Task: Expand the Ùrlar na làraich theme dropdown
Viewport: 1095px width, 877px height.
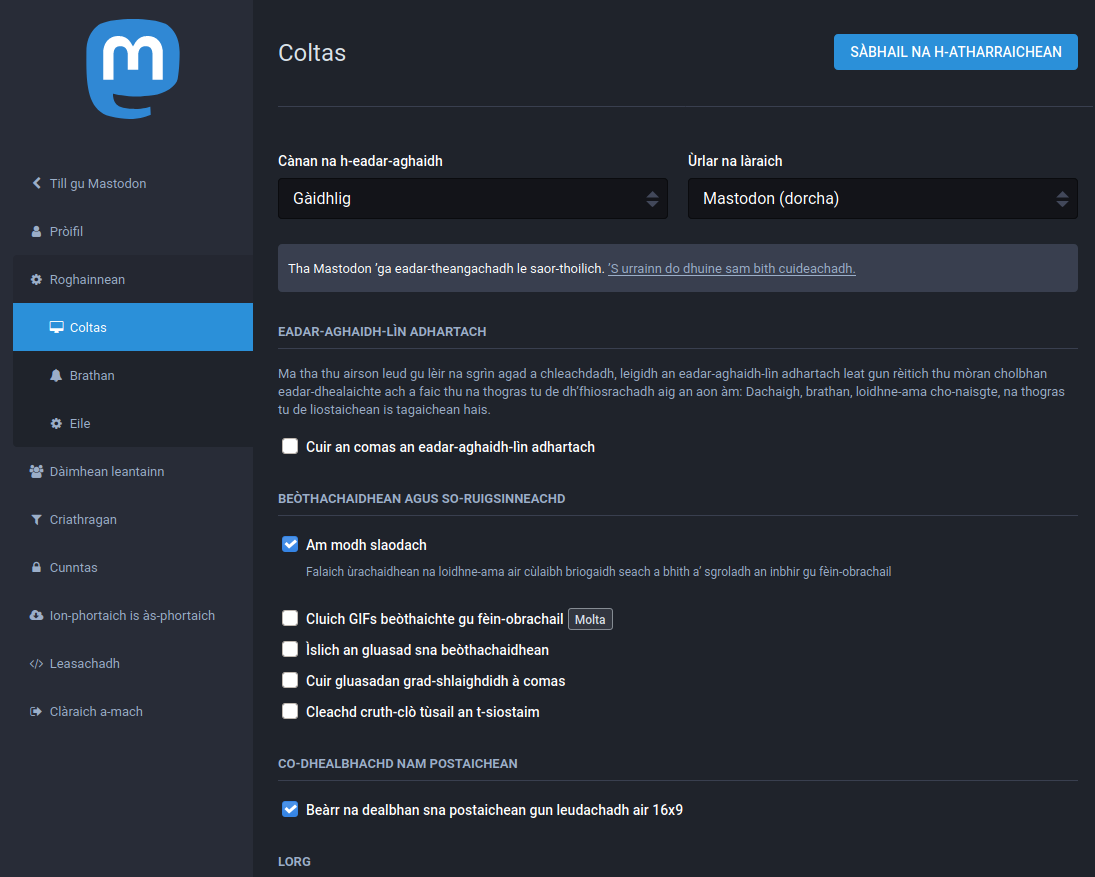Action: [882, 199]
